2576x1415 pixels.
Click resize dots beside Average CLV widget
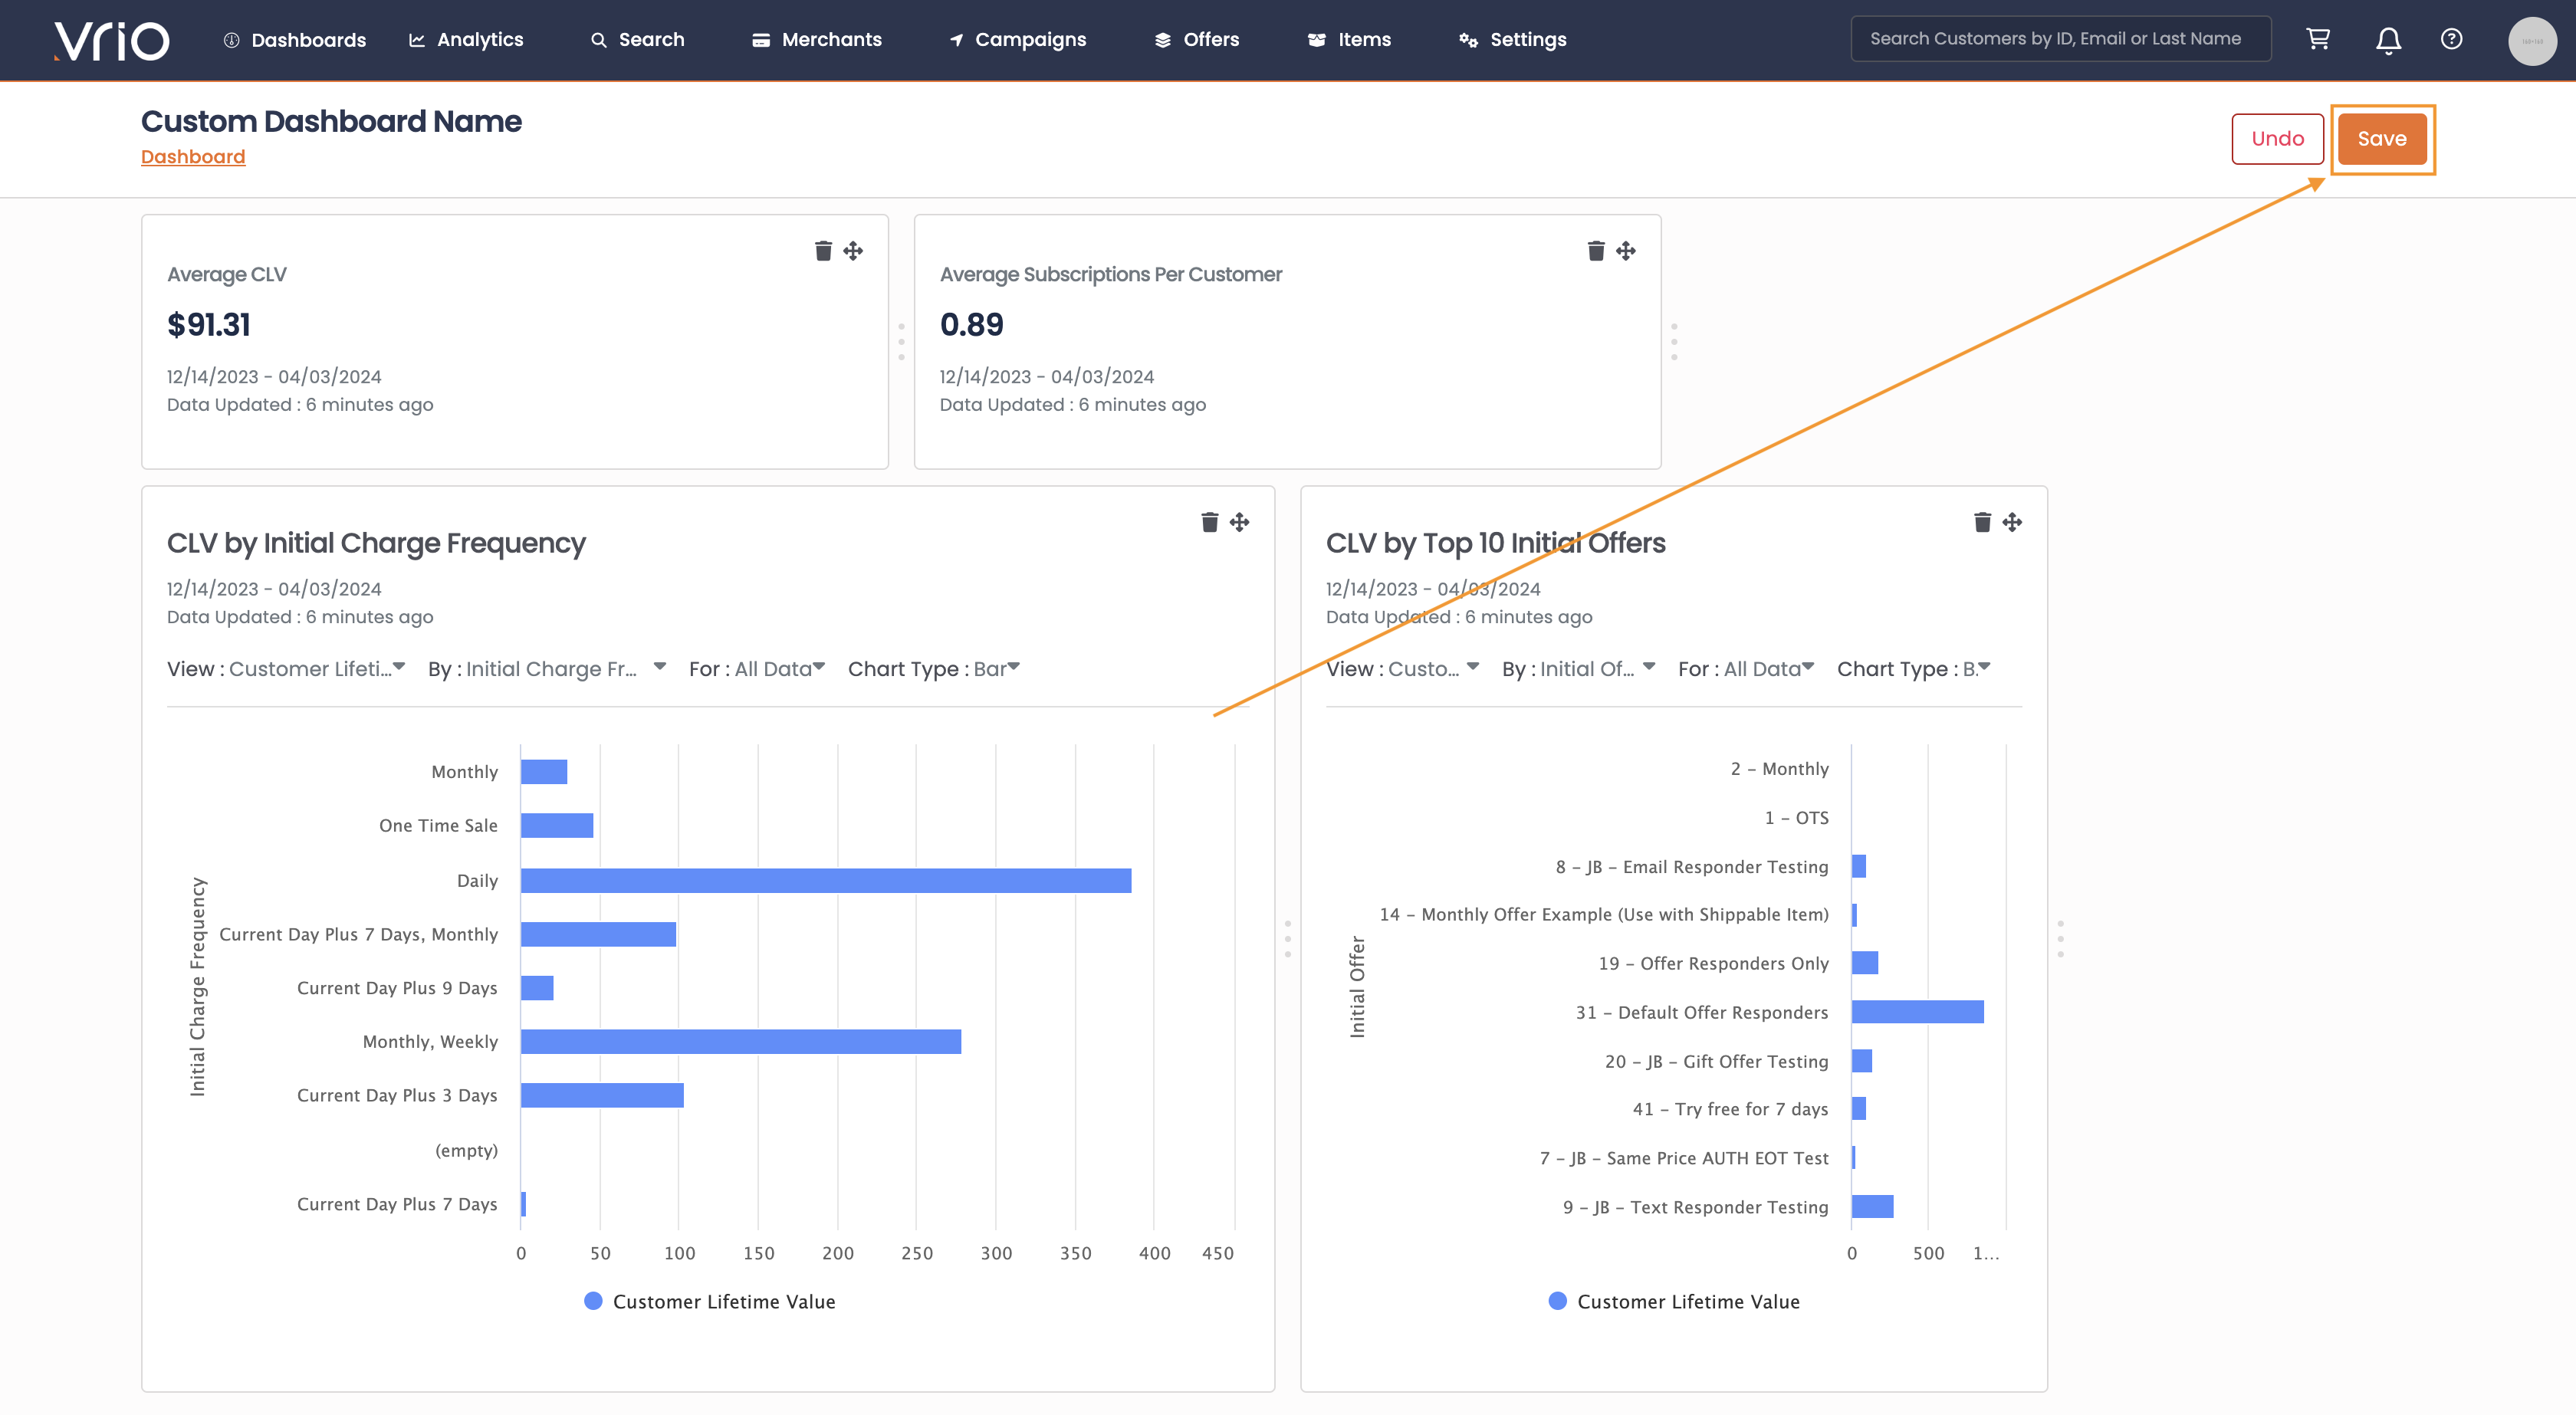(901, 342)
